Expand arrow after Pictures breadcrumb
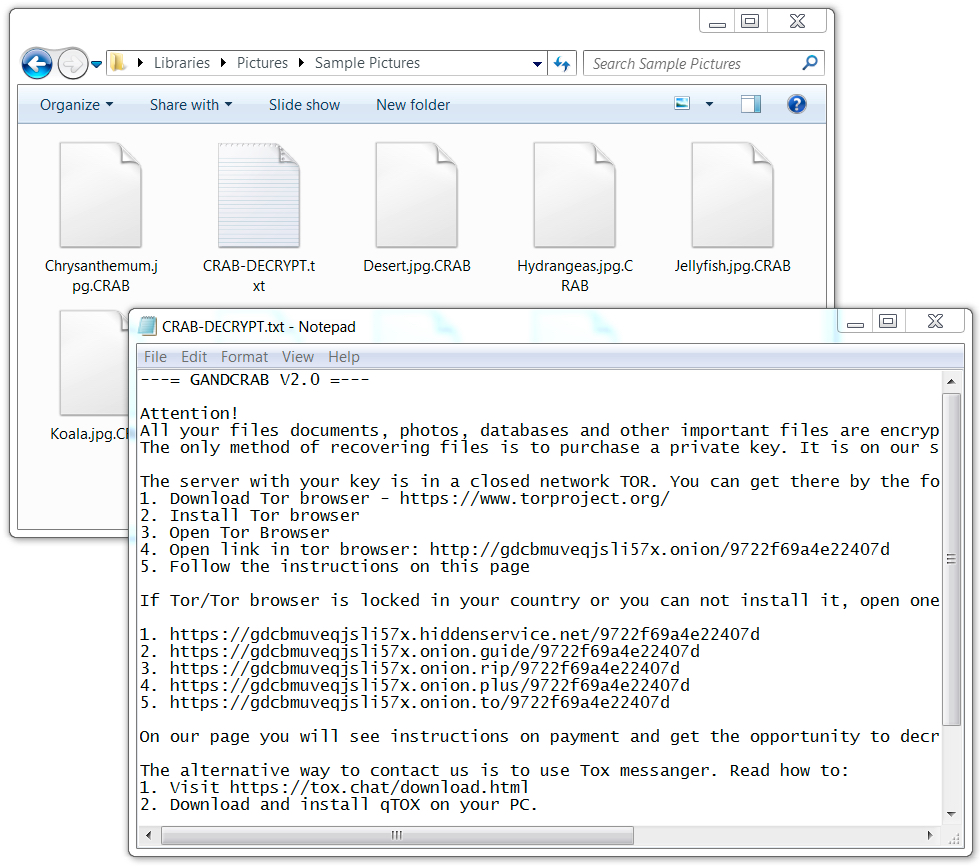This screenshot has width=980, height=867. point(301,63)
